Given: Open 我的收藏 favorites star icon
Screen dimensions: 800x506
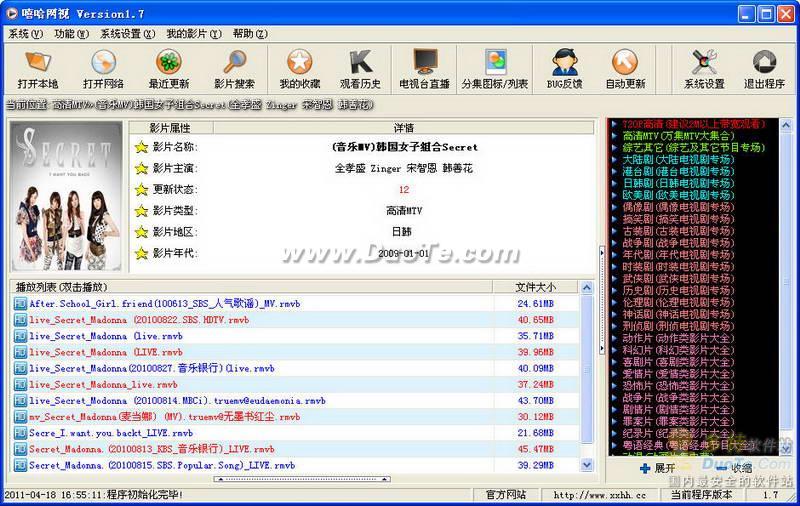Looking at the screenshot, I should 299,62.
